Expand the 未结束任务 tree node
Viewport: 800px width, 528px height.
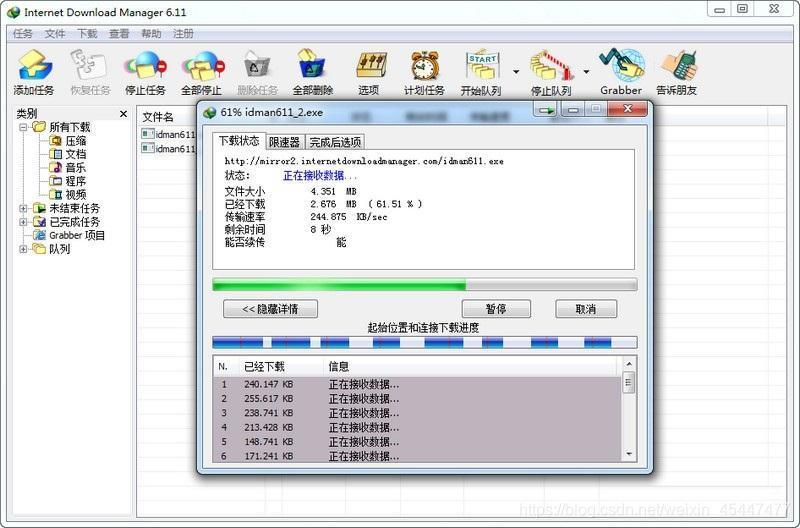[x=23, y=208]
